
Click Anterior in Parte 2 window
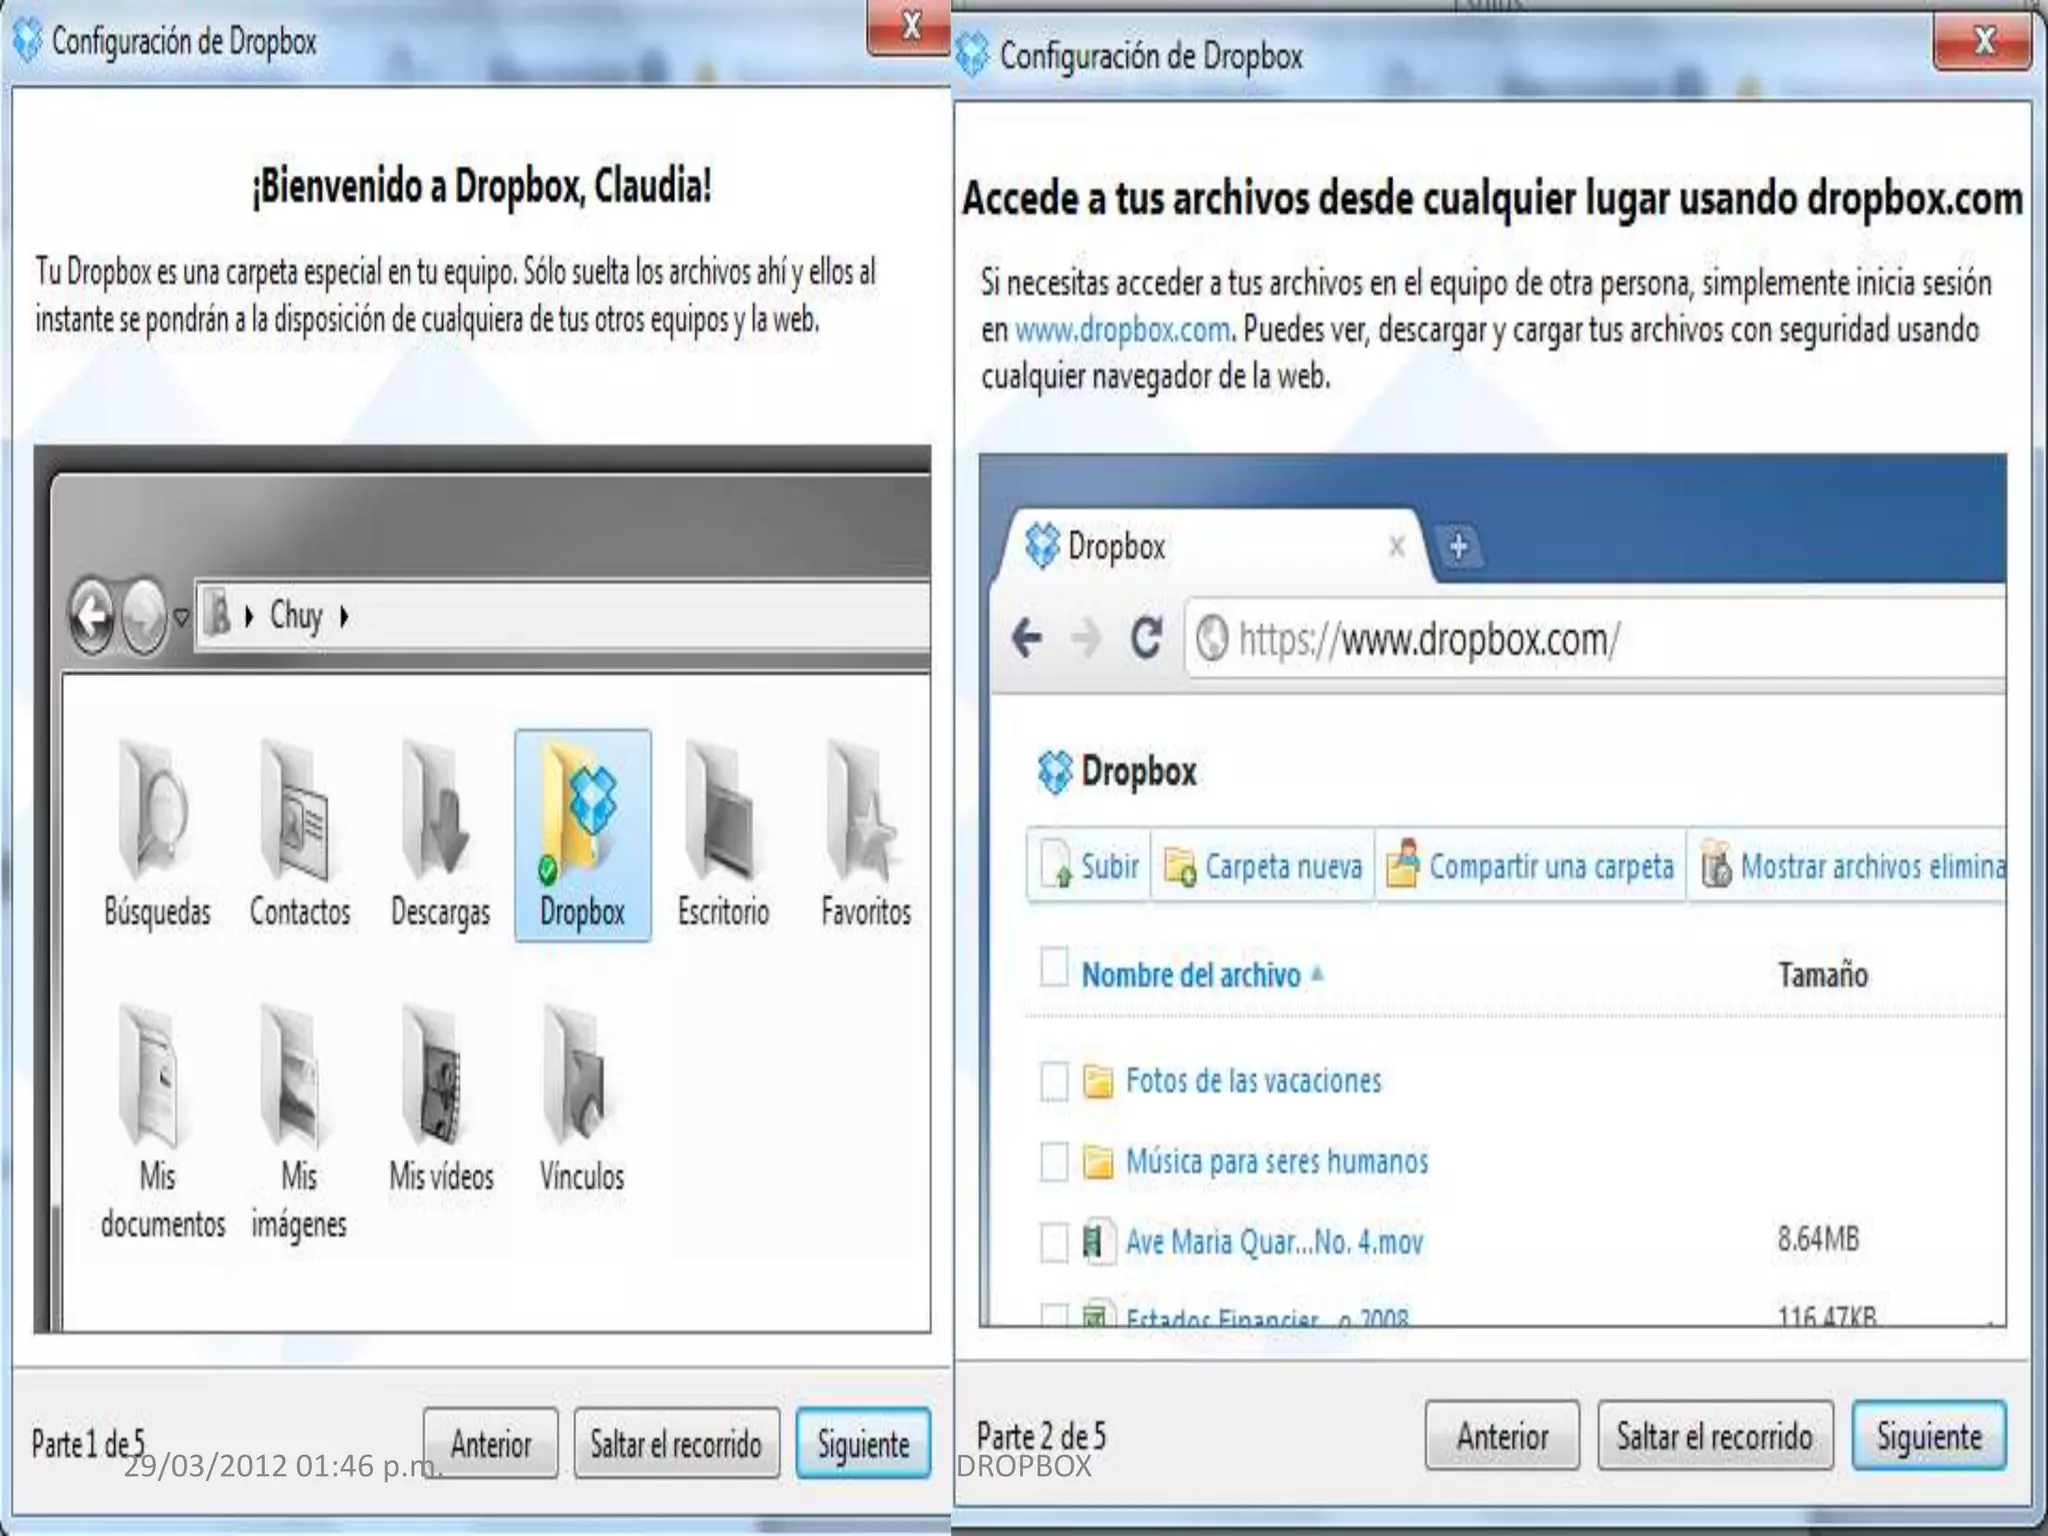pos(1502,1435)
